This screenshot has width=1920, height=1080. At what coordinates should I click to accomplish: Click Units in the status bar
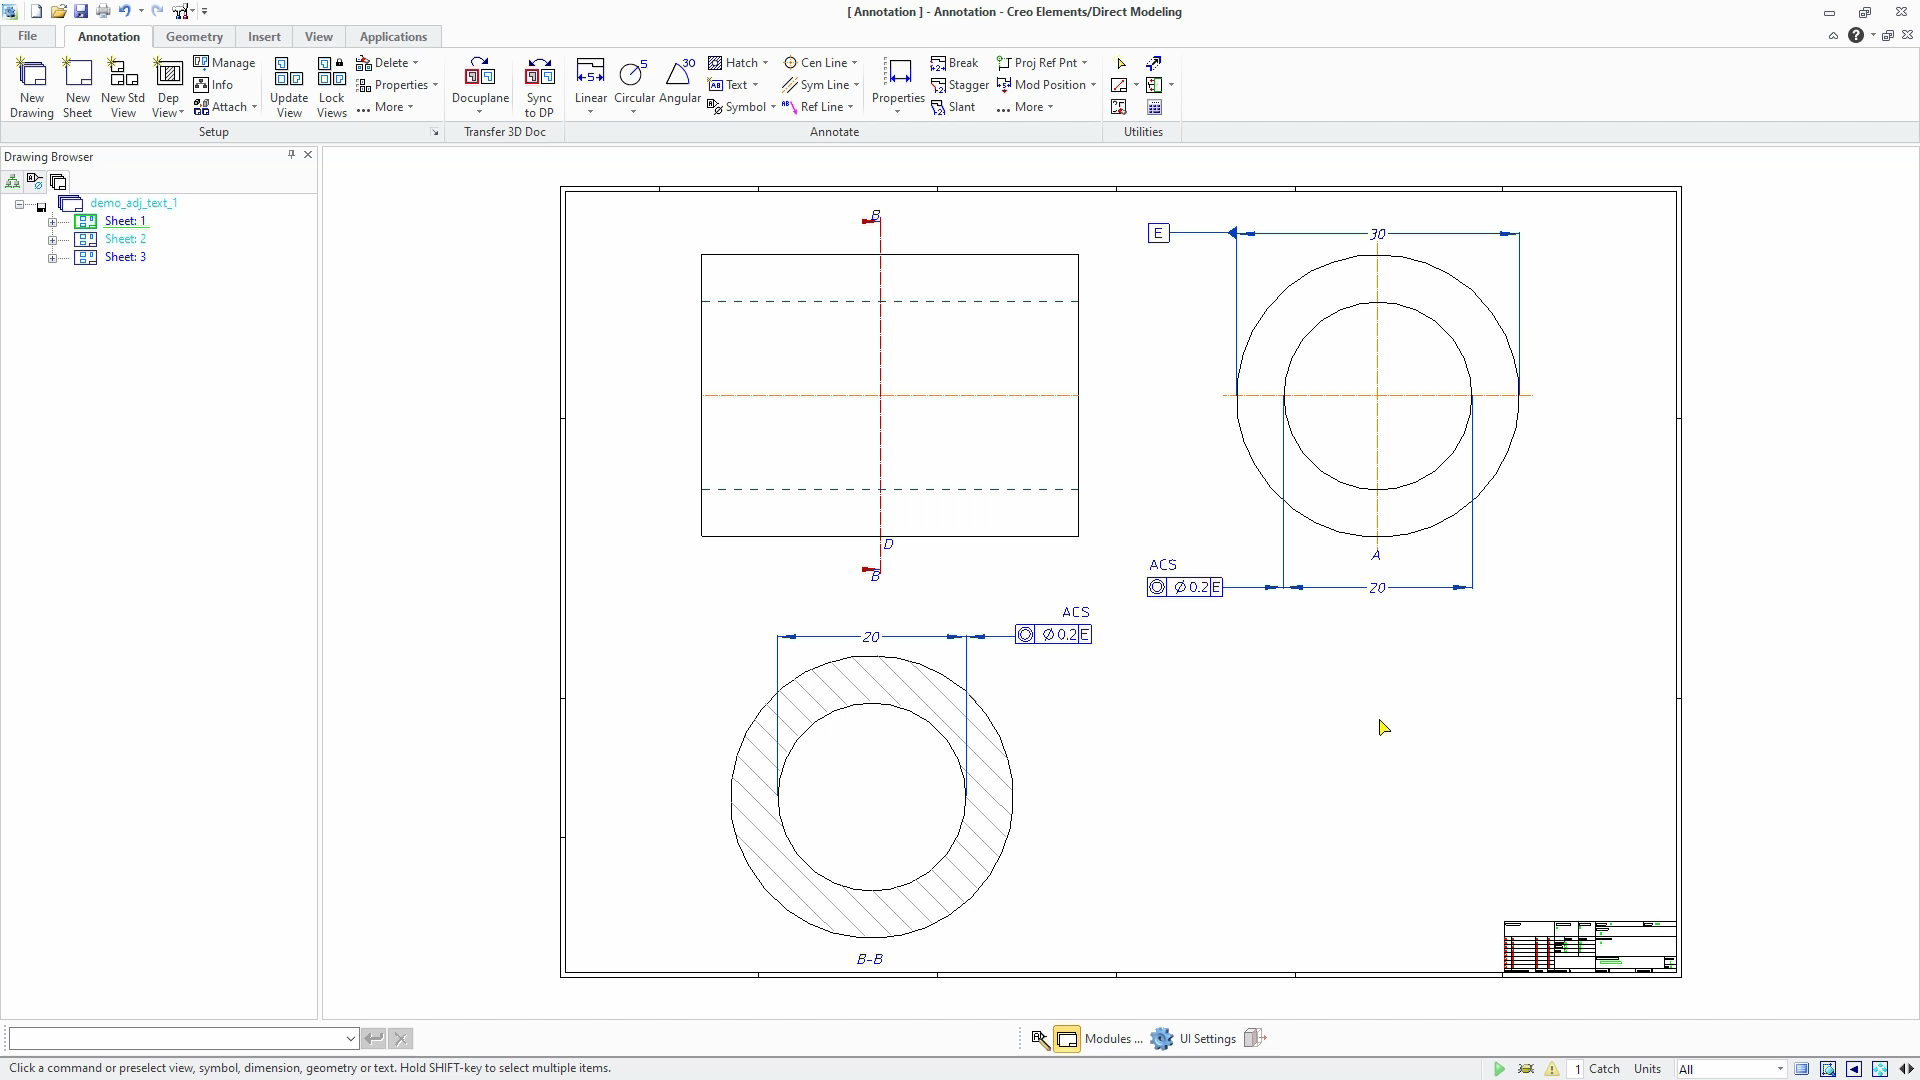[1647, 1069]
